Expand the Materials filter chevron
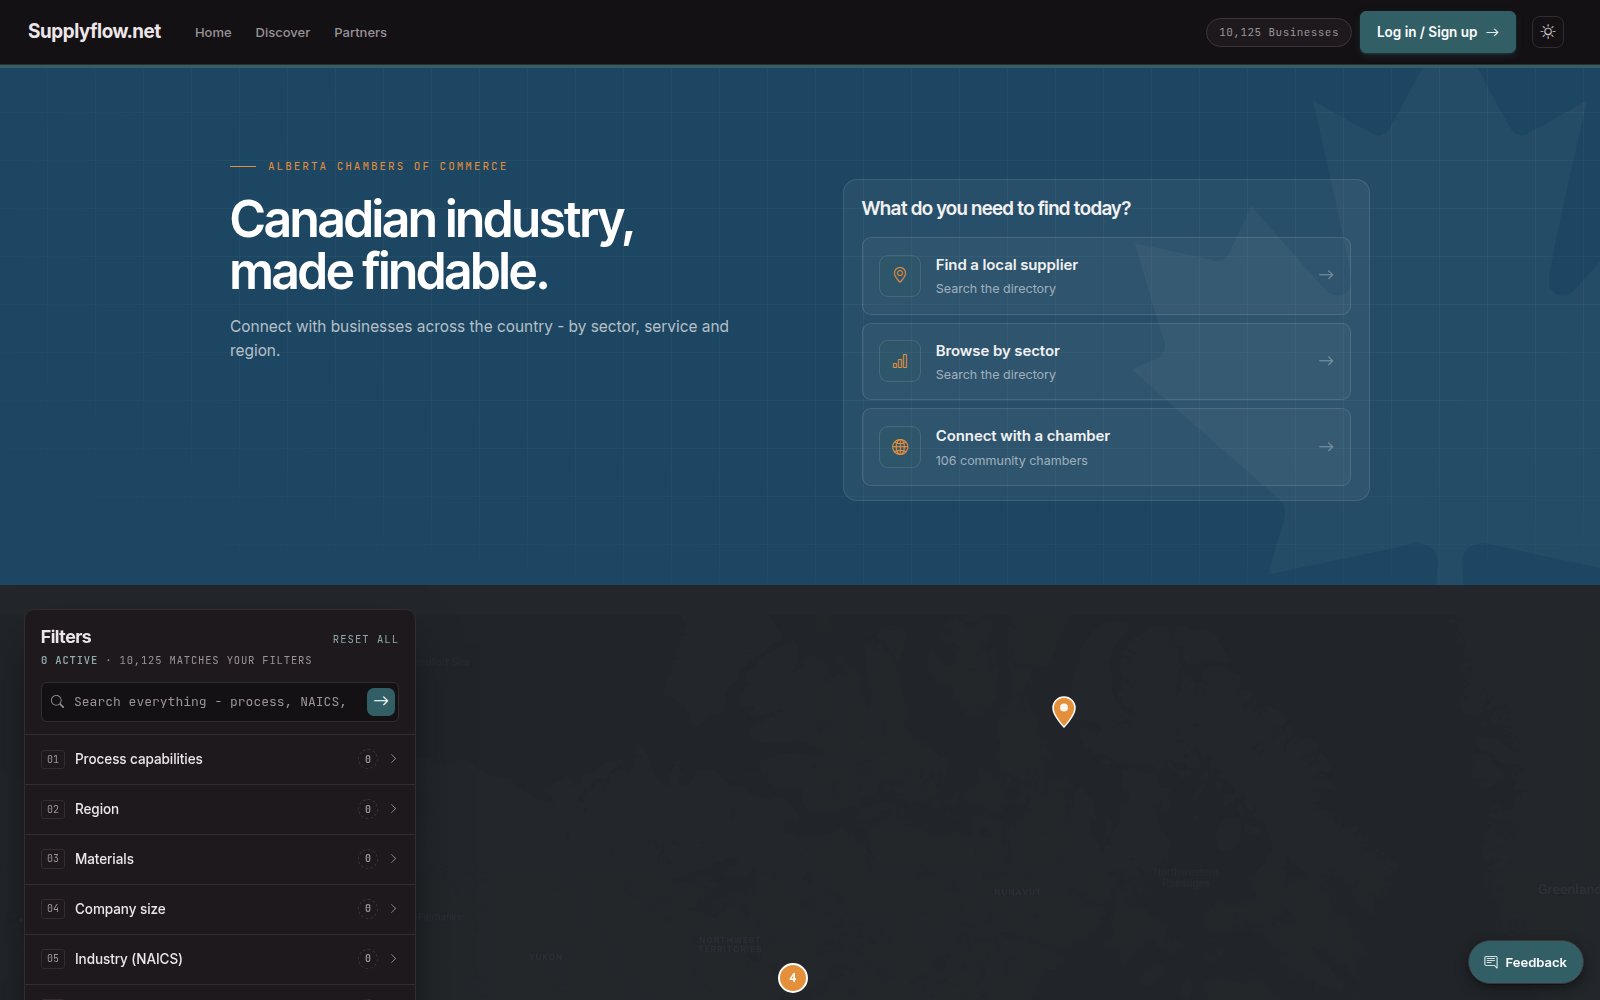The height and width of the screenshot is (1000, 1600). (x=393, y=859)
